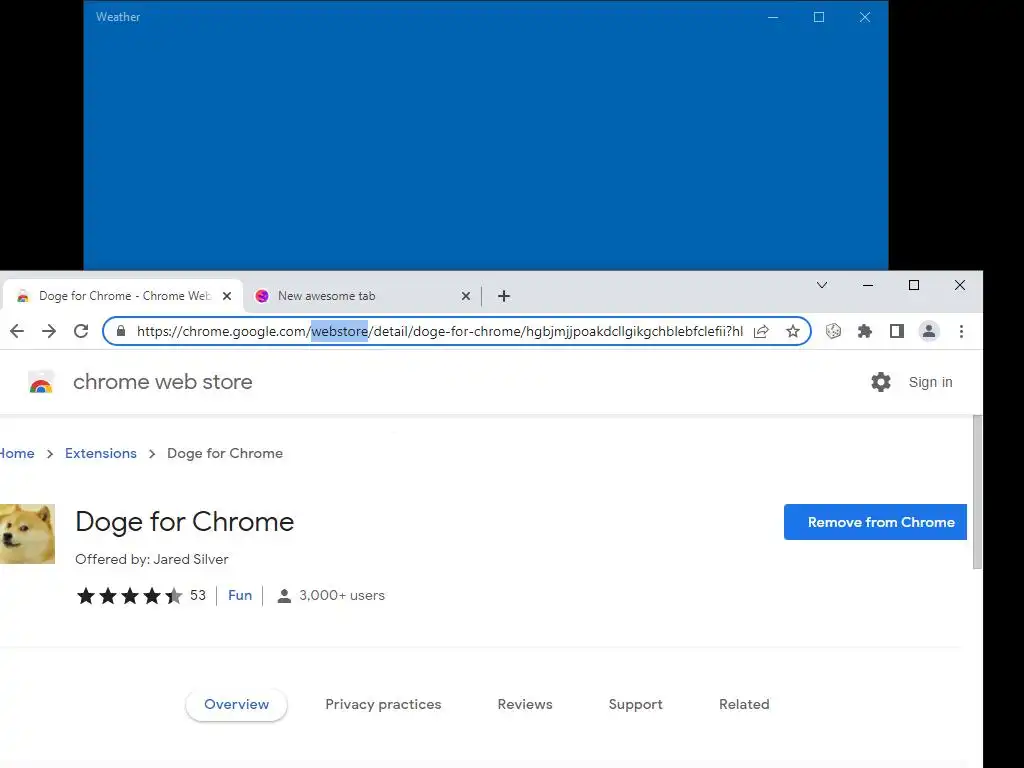Viewport: 1024px width, 768px height.
Task: Click the star rating for 53 reviews
Action: (129, 596)
